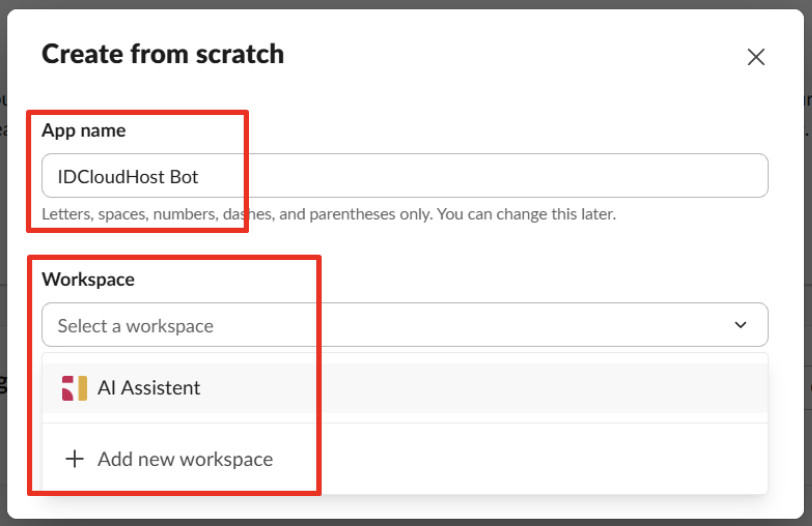Close the Create from scratch dialog
The width and height of the screenshot is (812, 526).
[756, 57]
